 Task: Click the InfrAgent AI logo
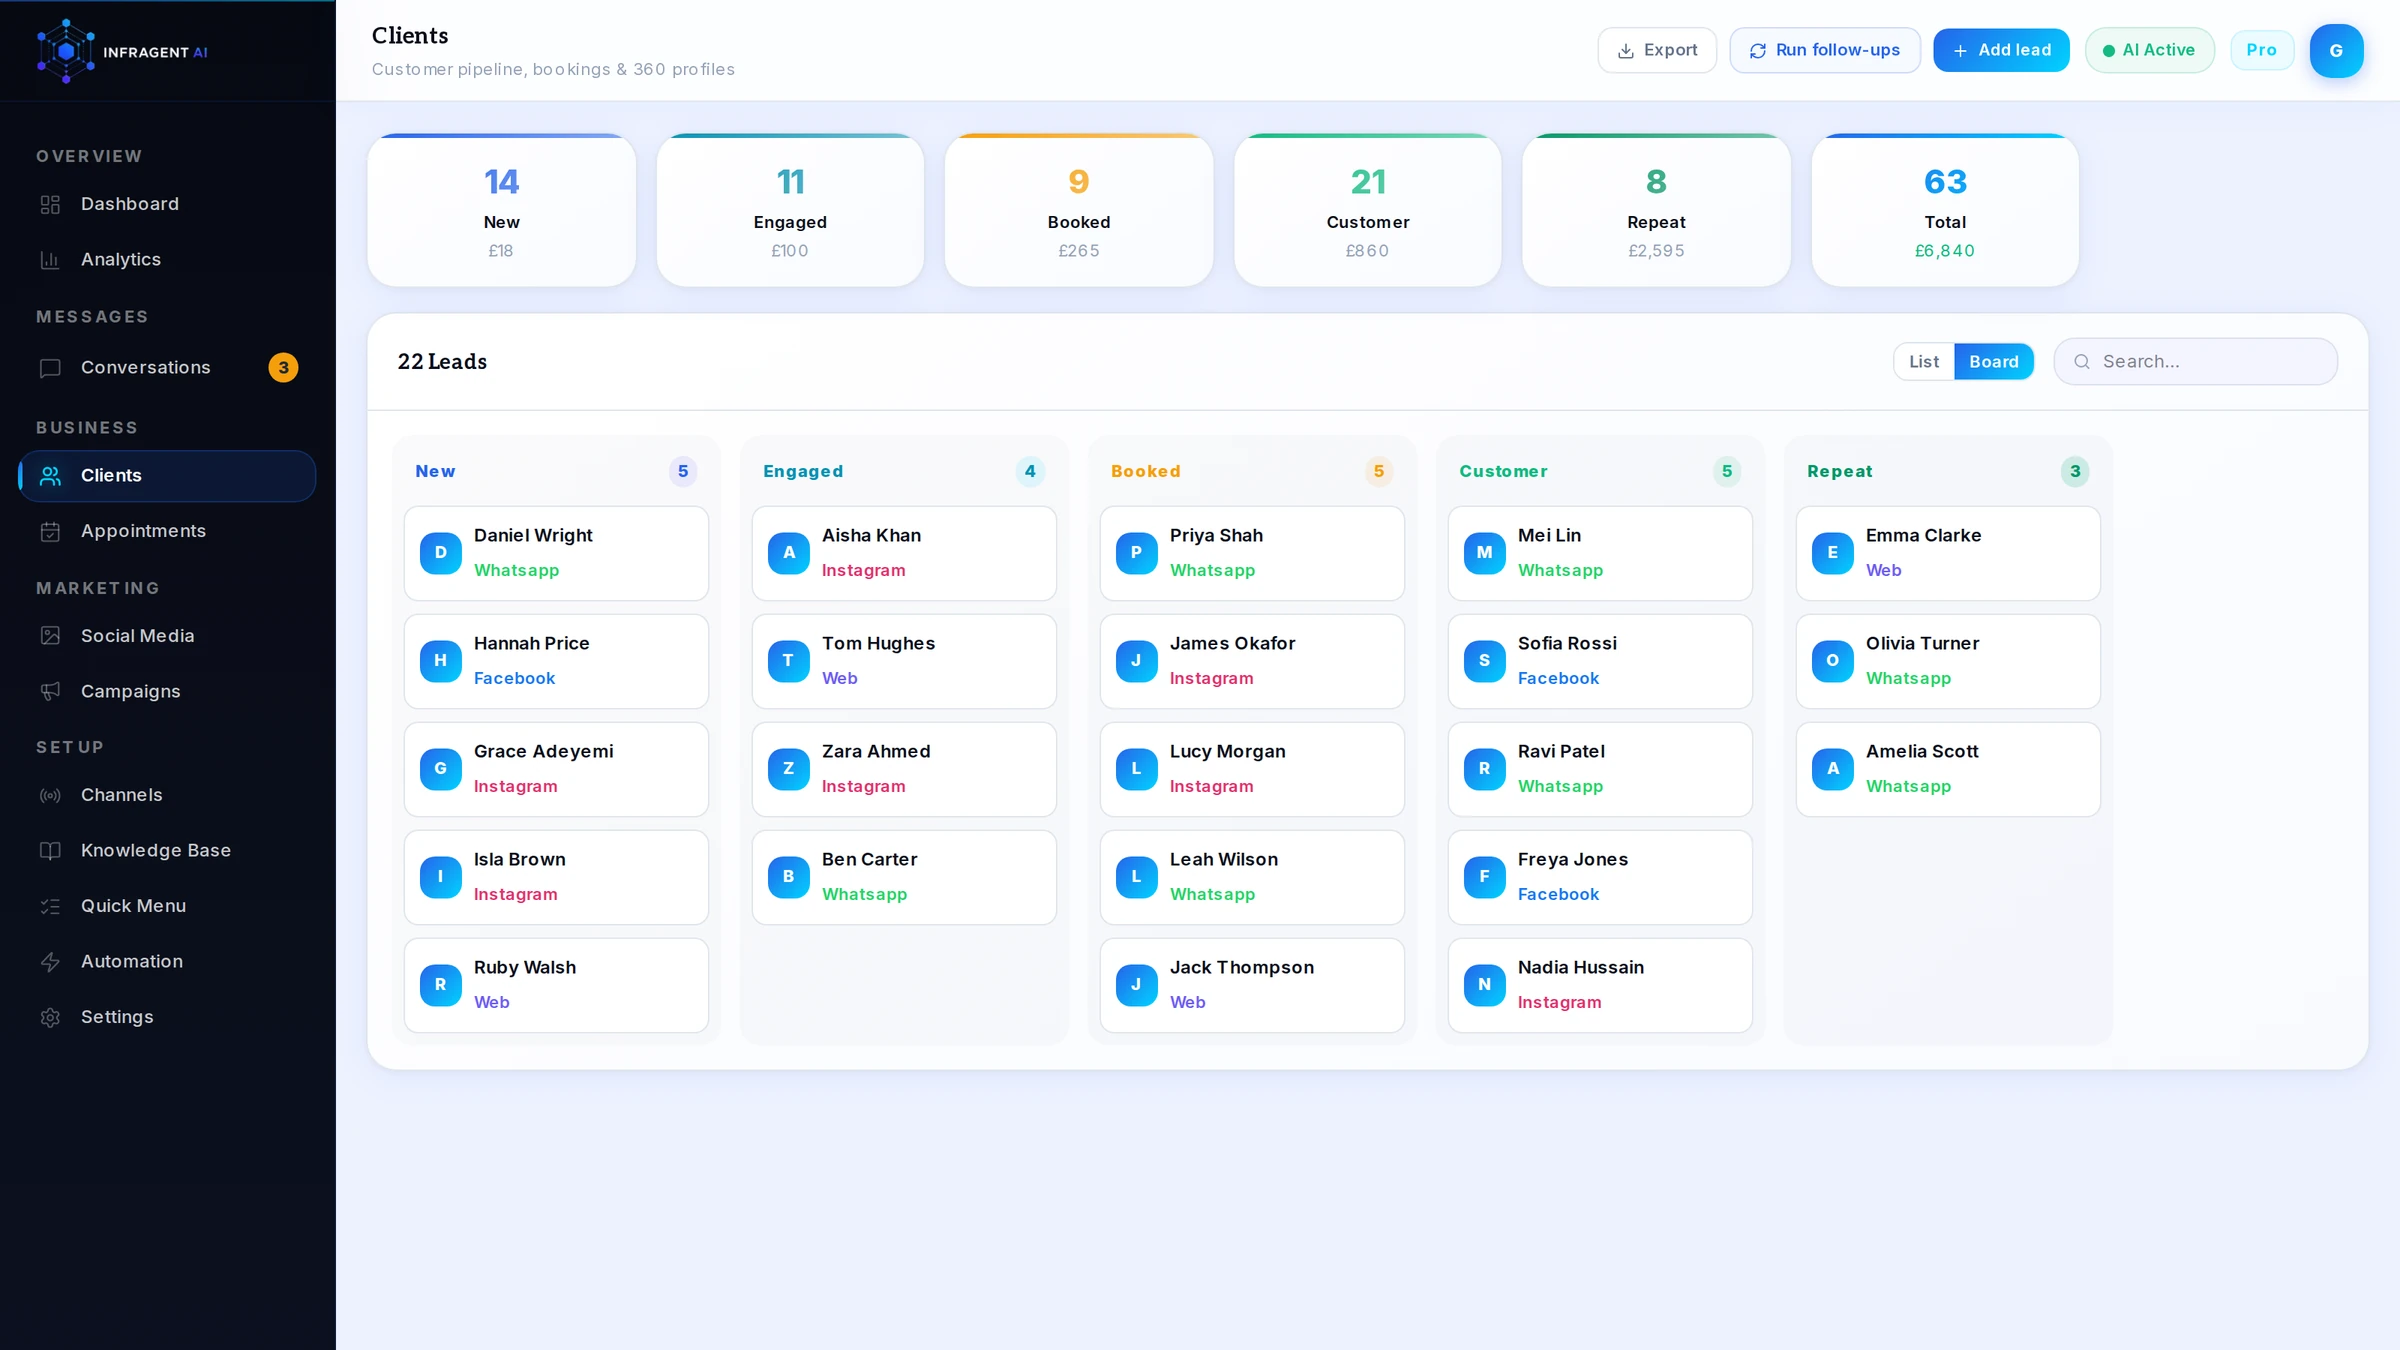coord(122,51)
